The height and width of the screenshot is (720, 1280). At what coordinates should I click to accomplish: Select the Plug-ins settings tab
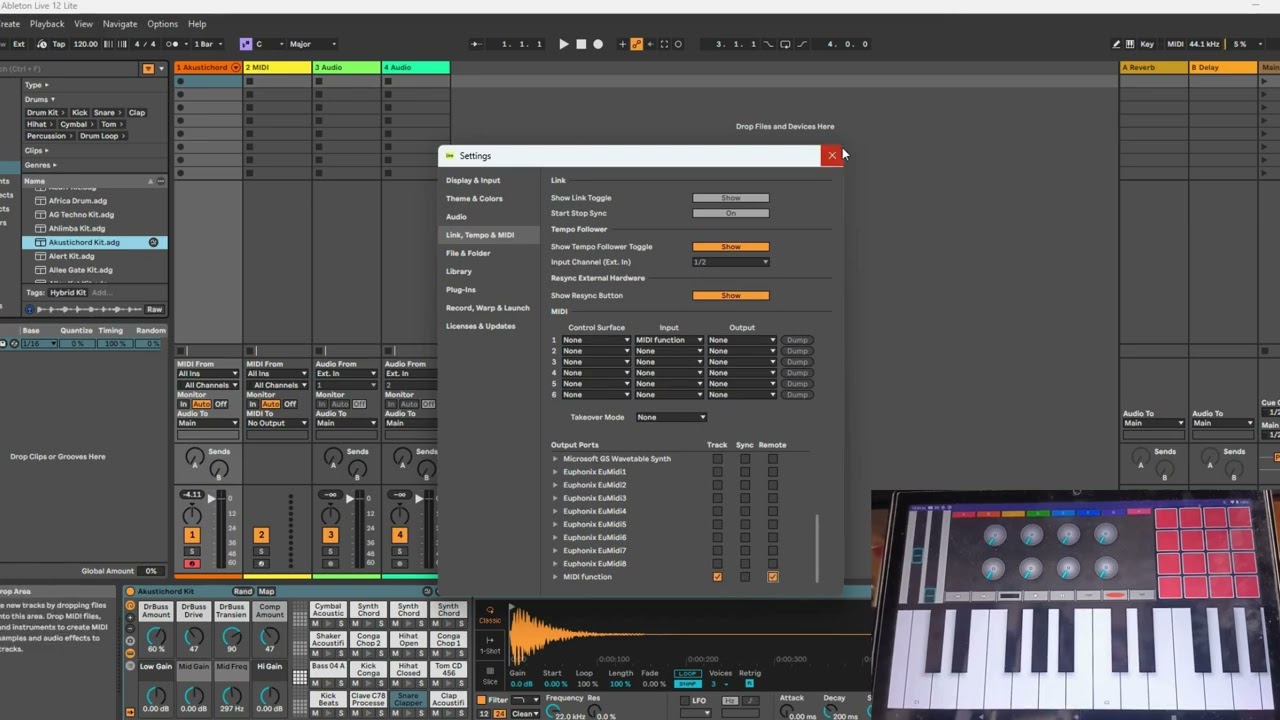pos(461,290)
